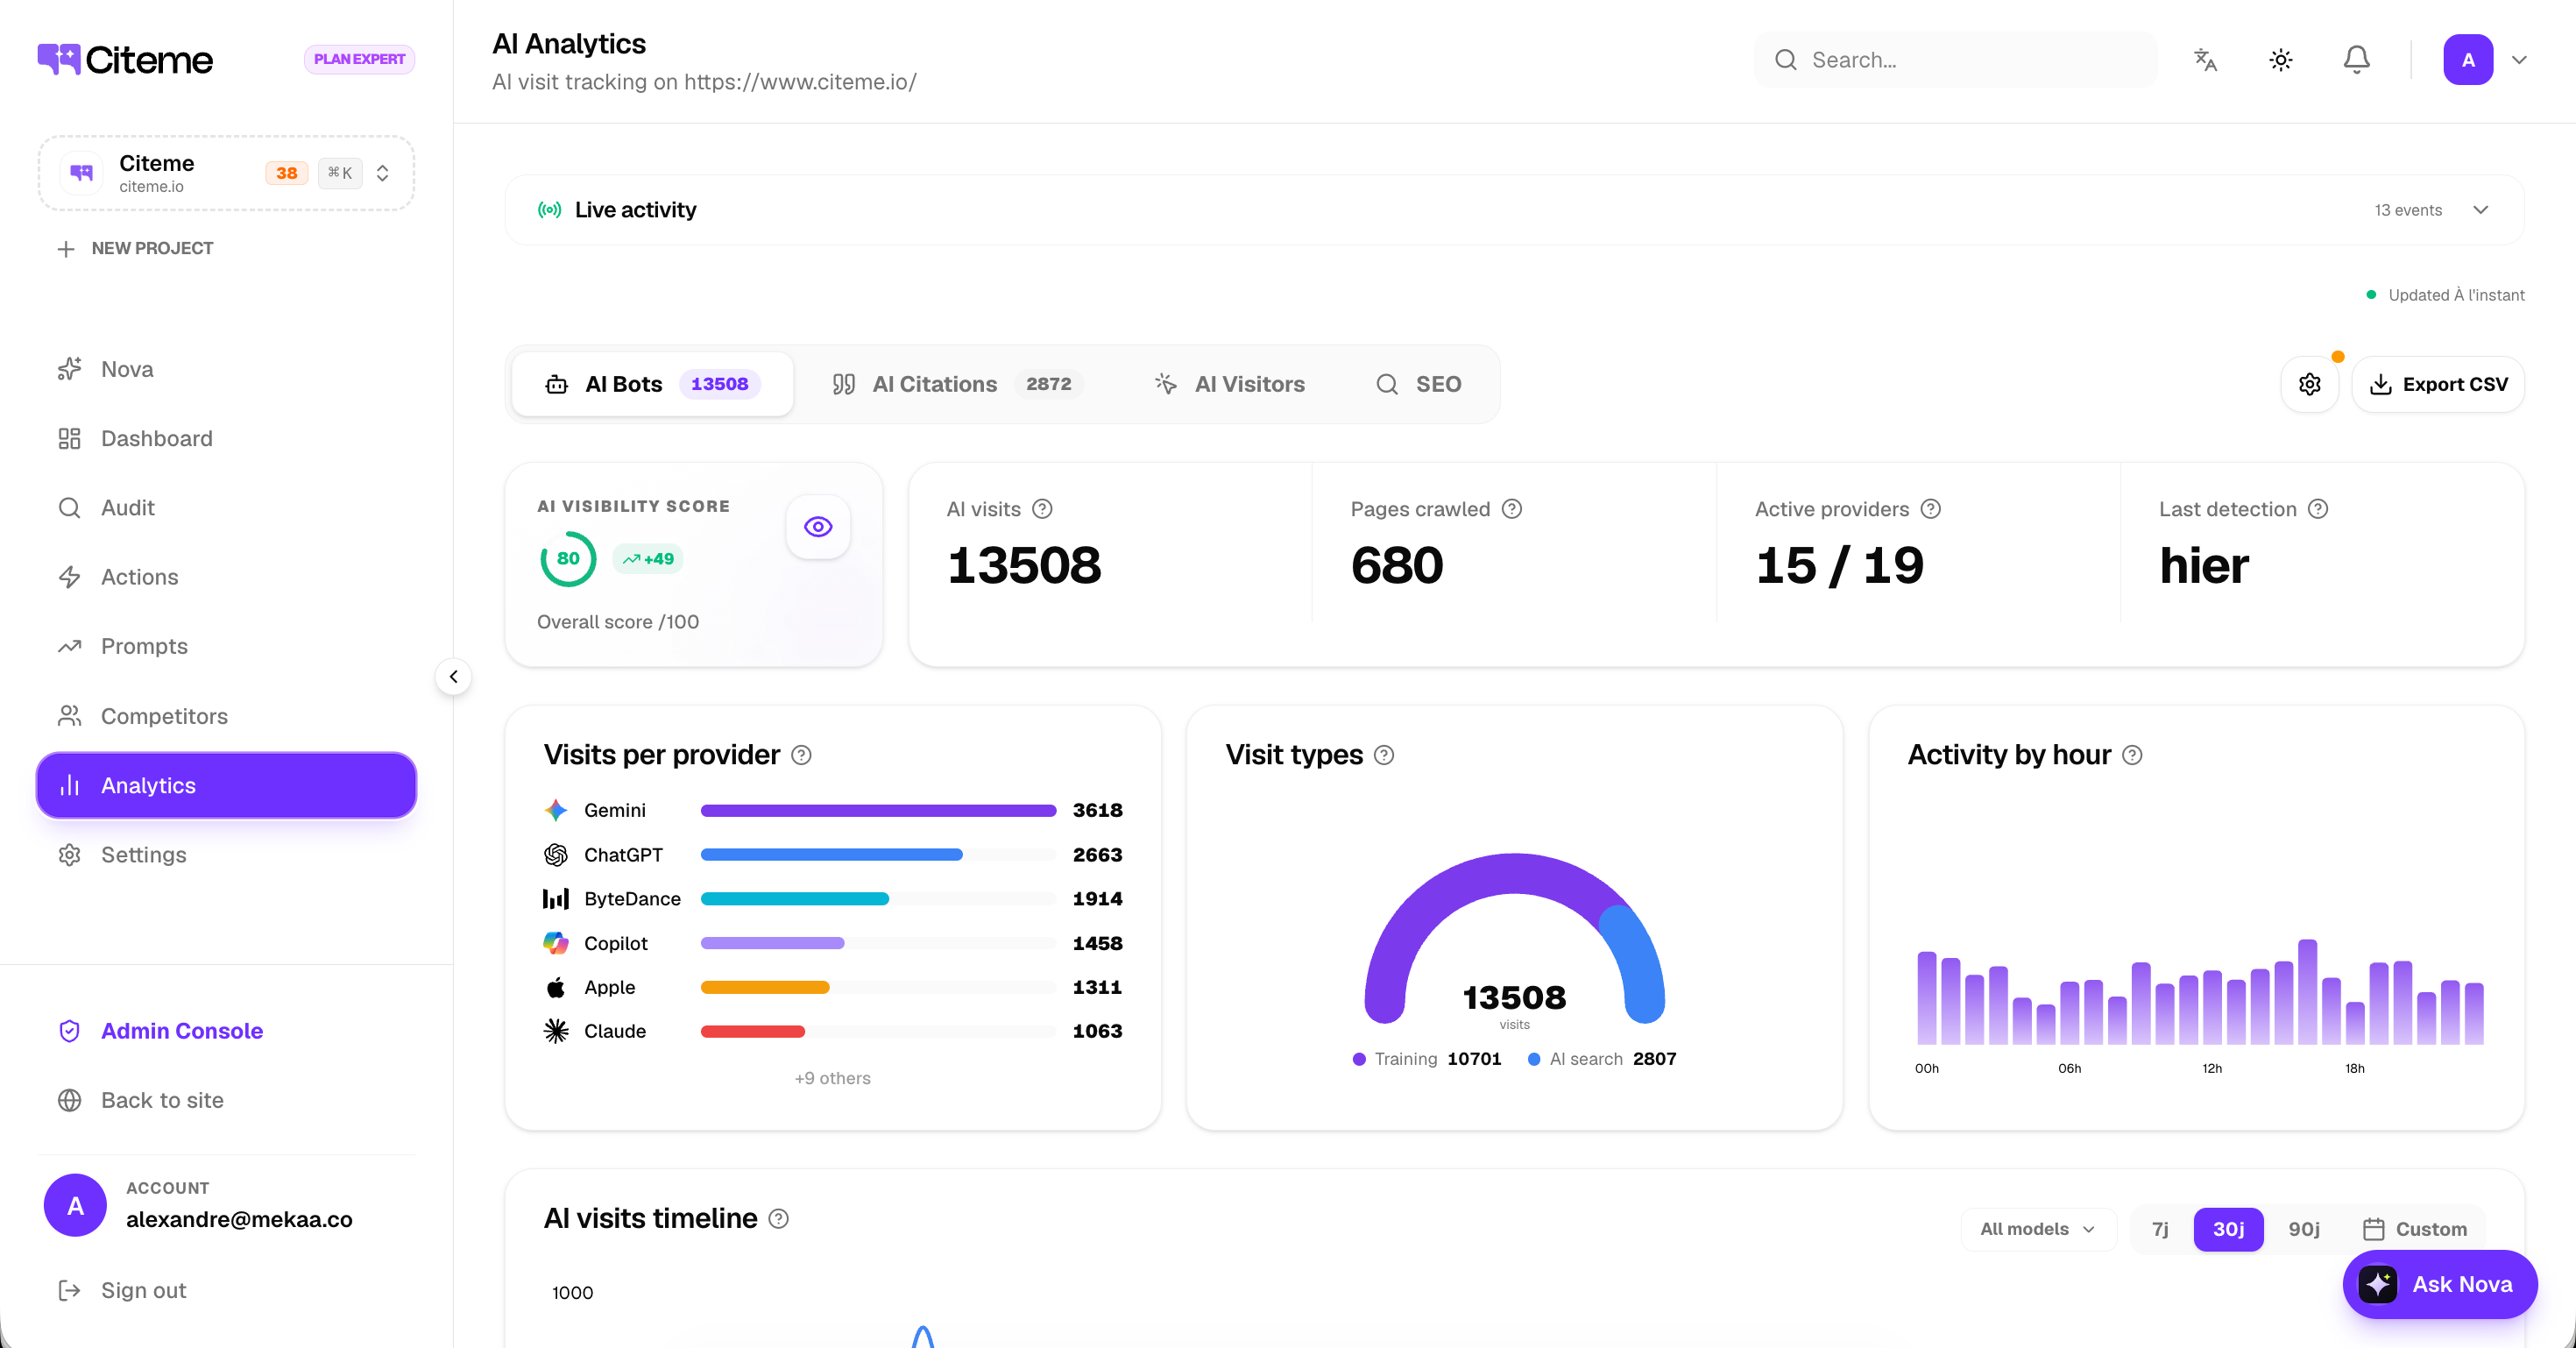Open the Competitors page
Viewport: 2576px width, 1348px height.
[226, 716]
